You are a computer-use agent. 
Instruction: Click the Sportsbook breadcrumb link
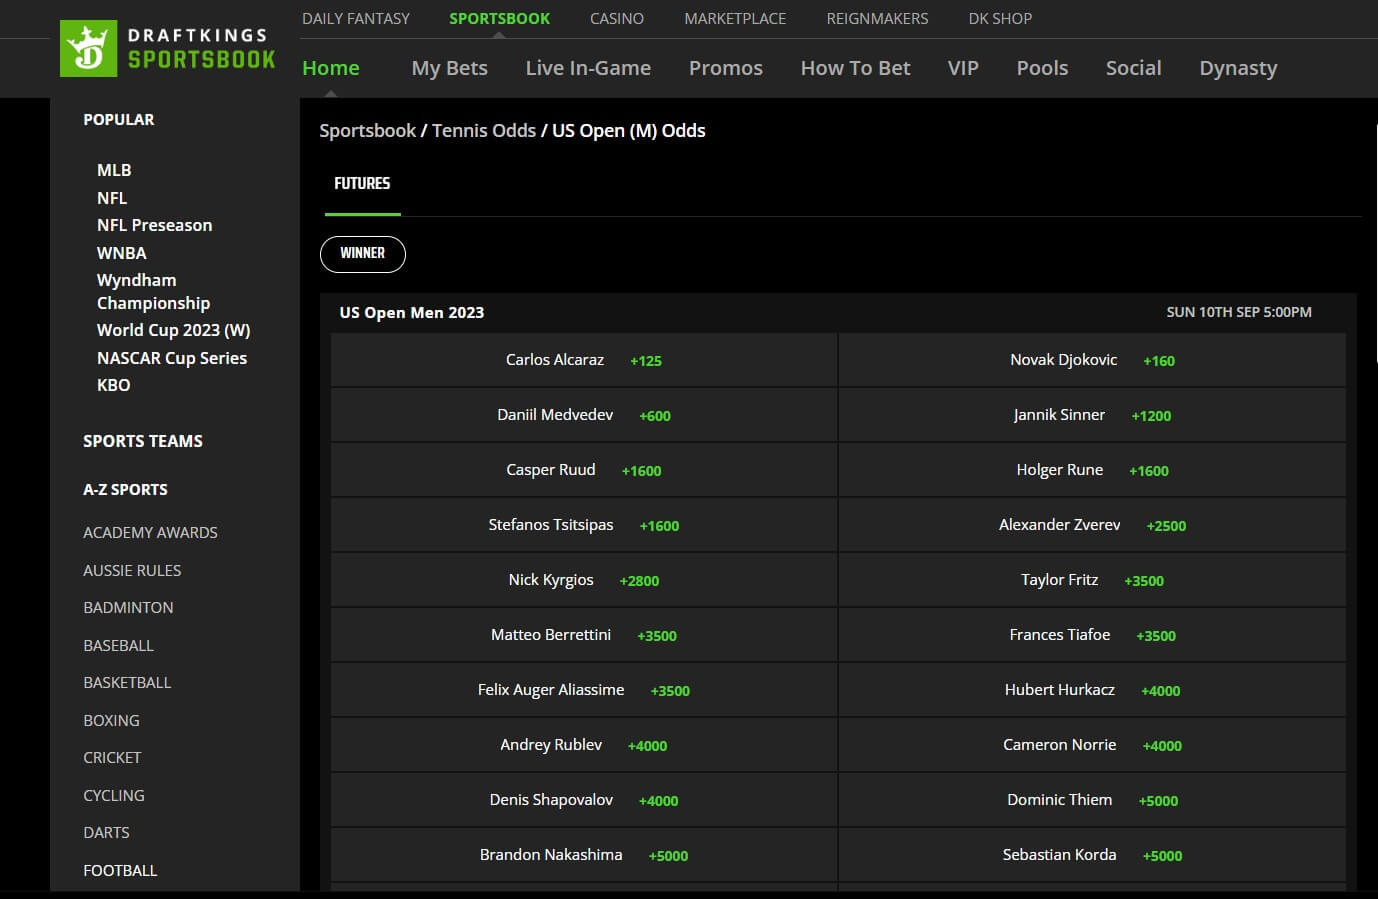point(367,130)
